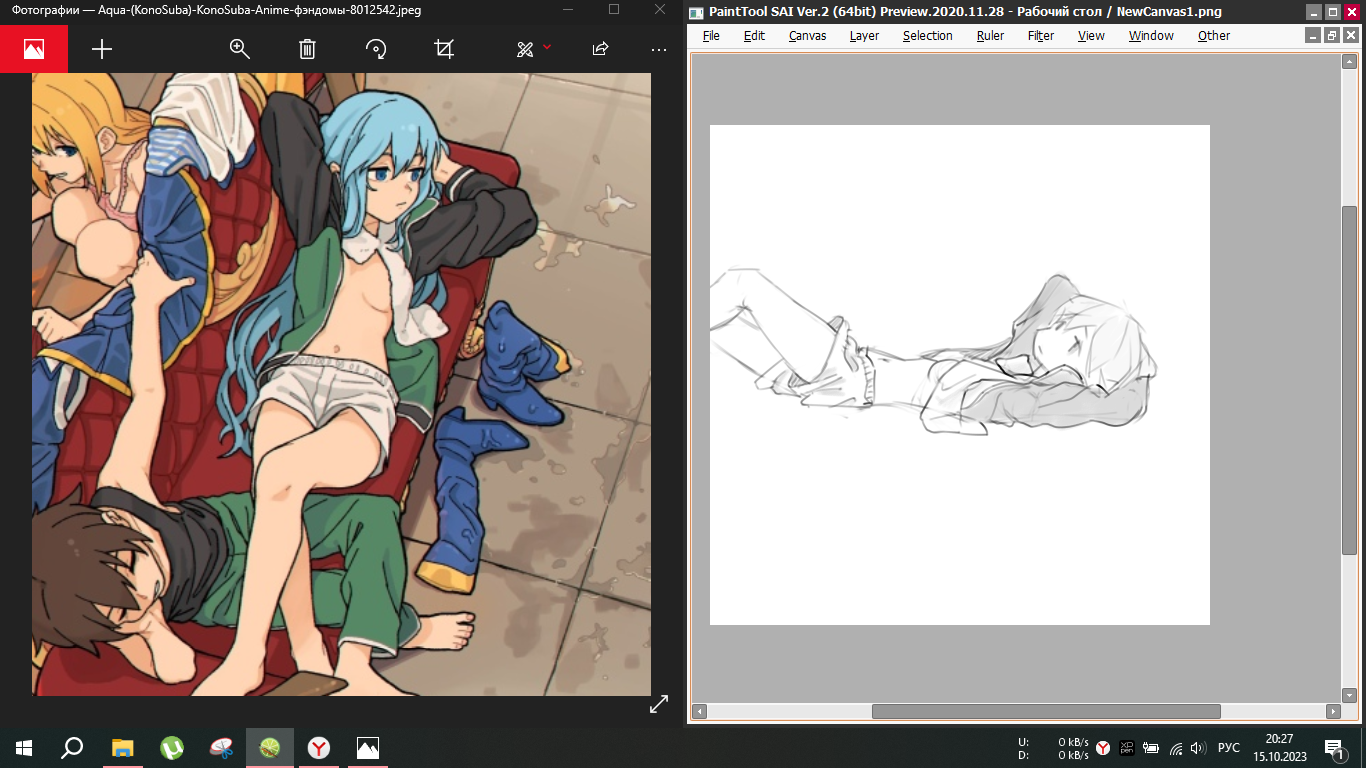Open volume control from the tray
1366x768 pixels.
click(1199, 748)
